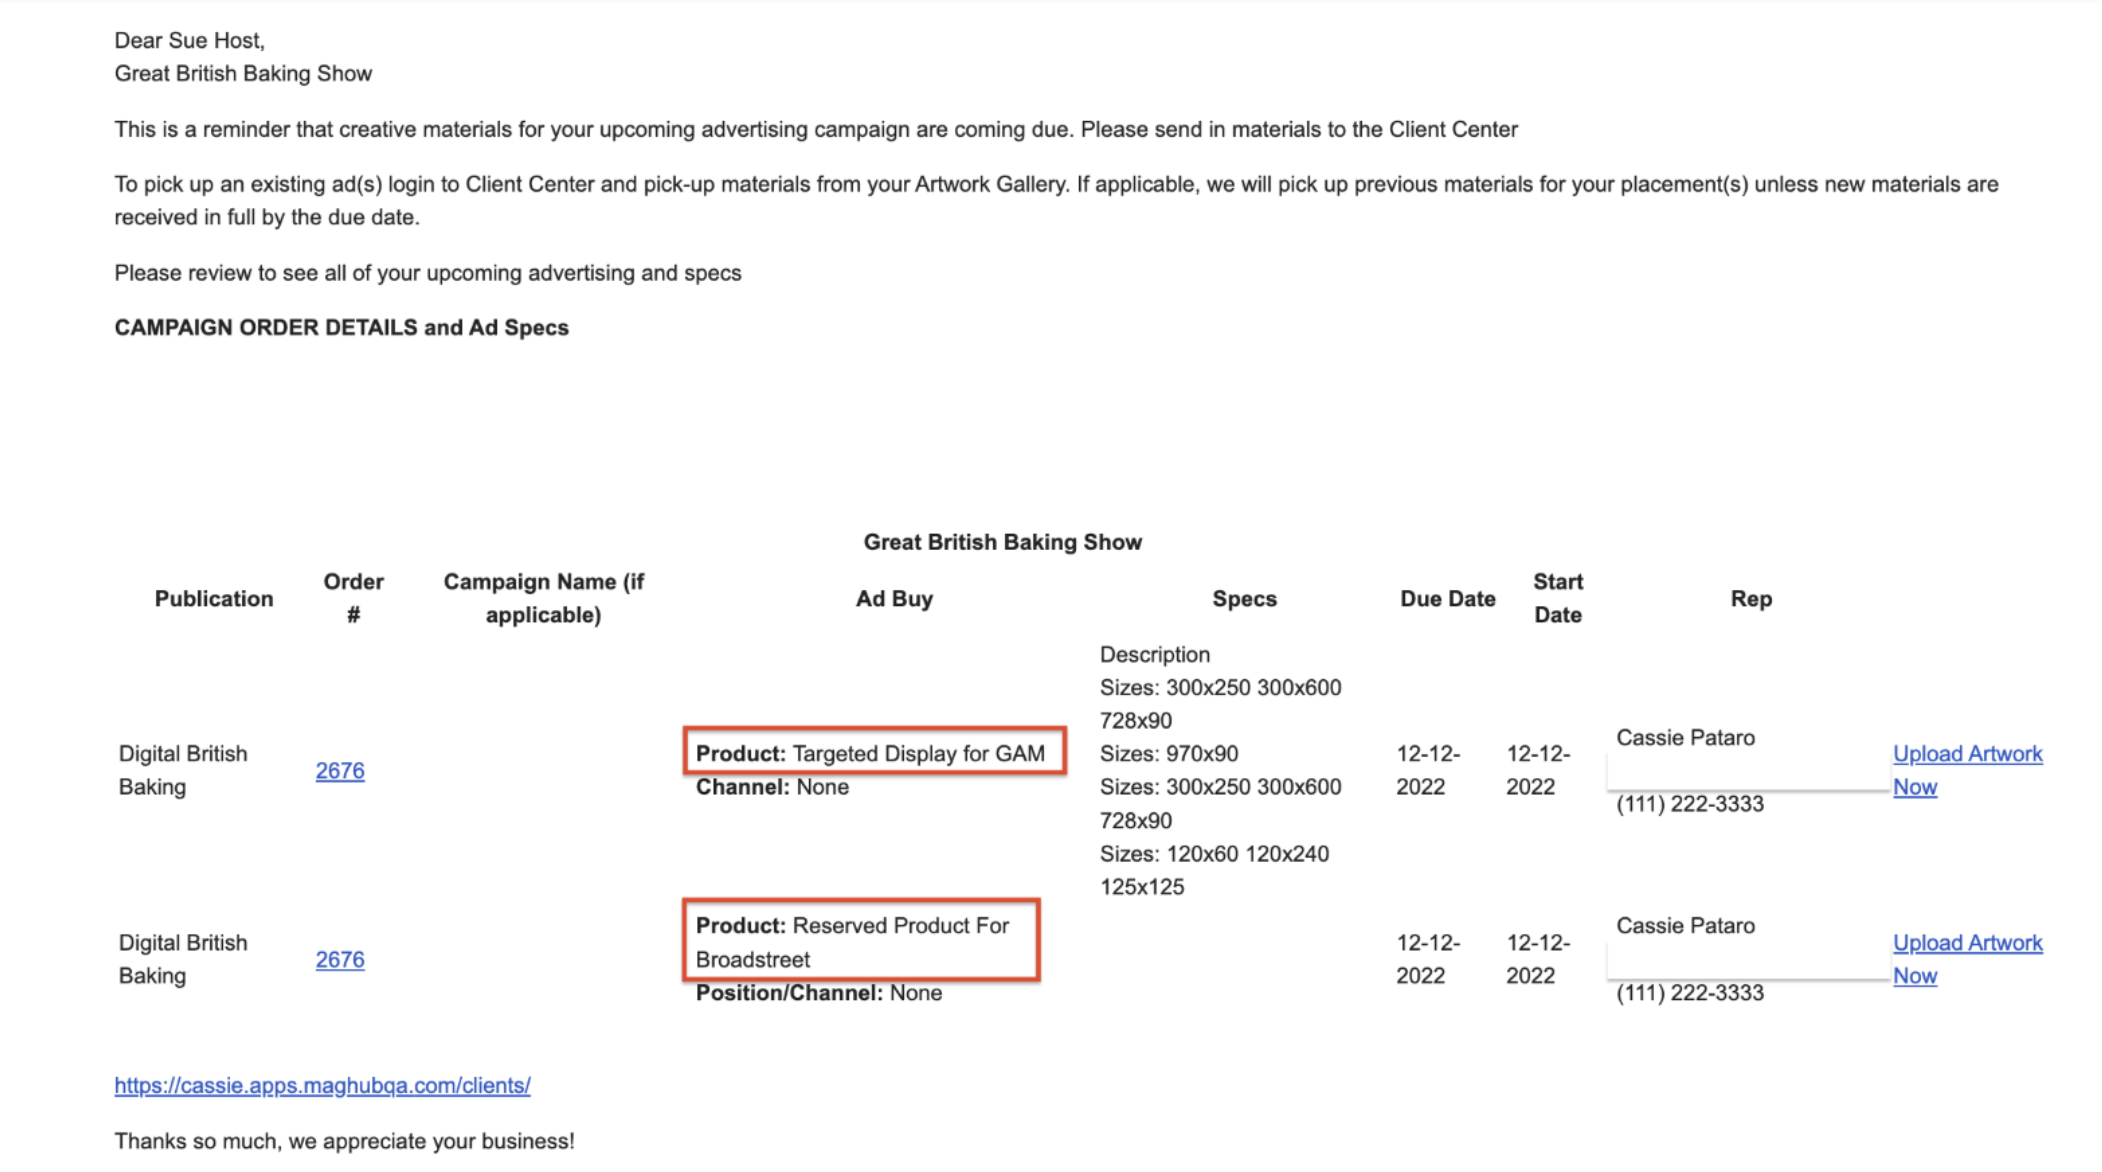The image size is (2102, 1172).
Task: Click the Due Date column header
Action: pos(1447,599)
